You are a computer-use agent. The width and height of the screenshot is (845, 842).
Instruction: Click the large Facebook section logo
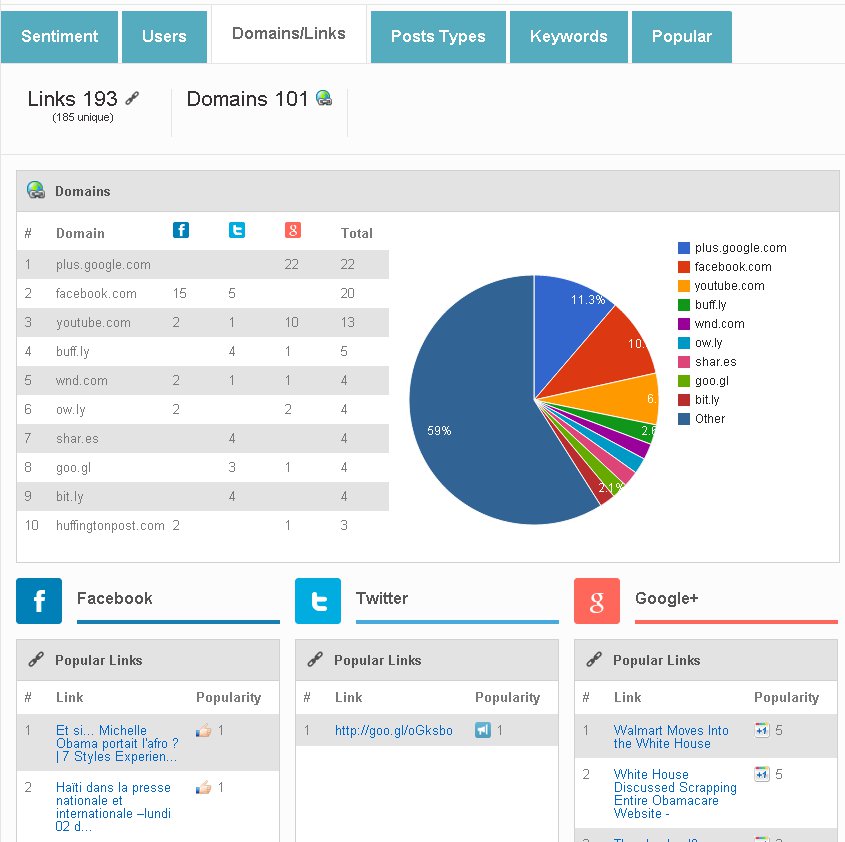pos(39,601)
